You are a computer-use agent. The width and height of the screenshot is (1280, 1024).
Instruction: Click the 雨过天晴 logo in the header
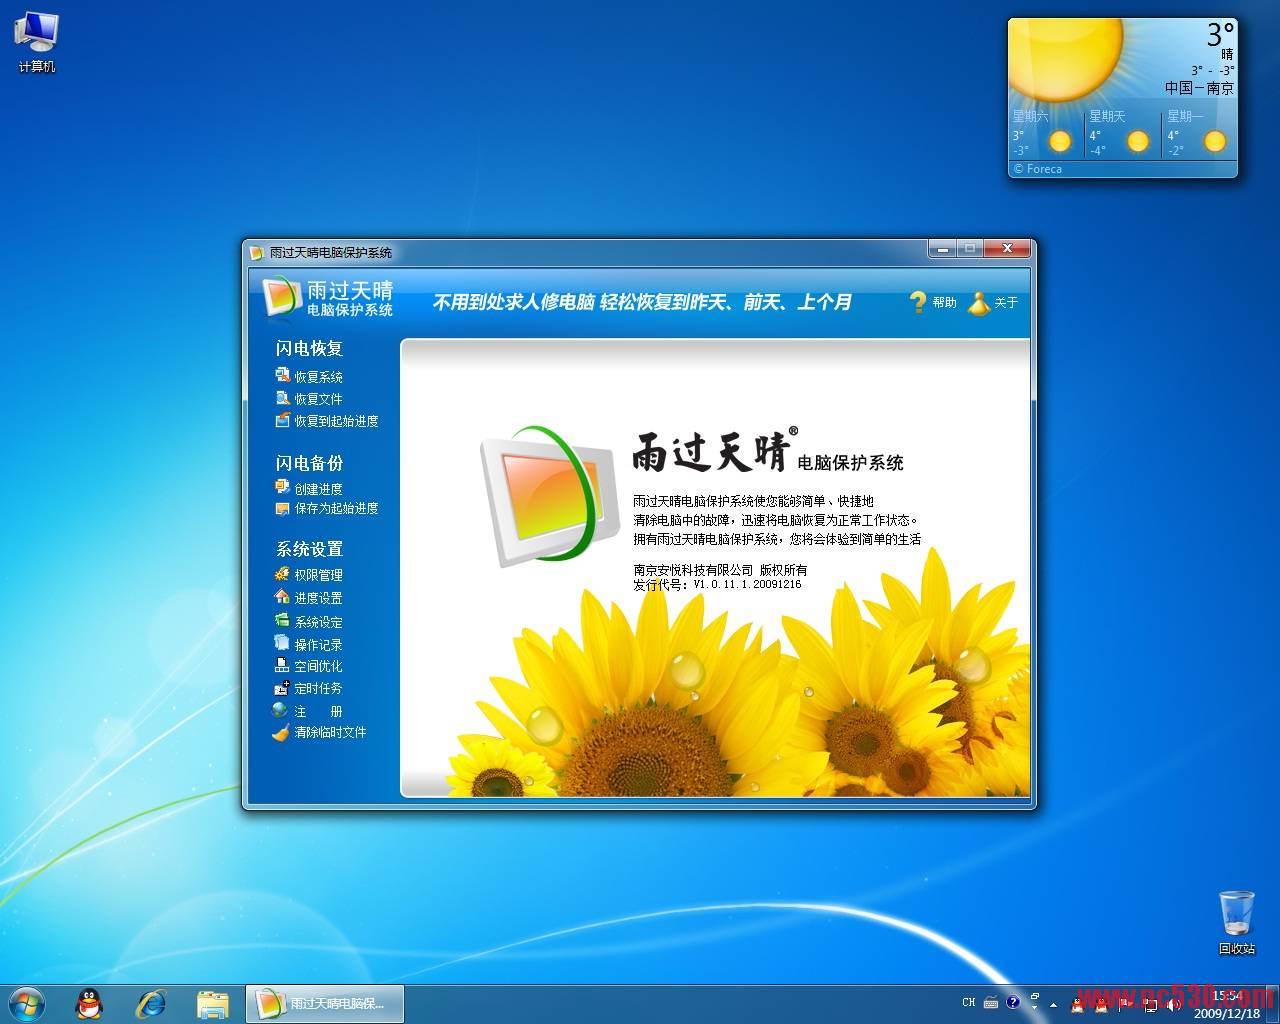point(327,297)
